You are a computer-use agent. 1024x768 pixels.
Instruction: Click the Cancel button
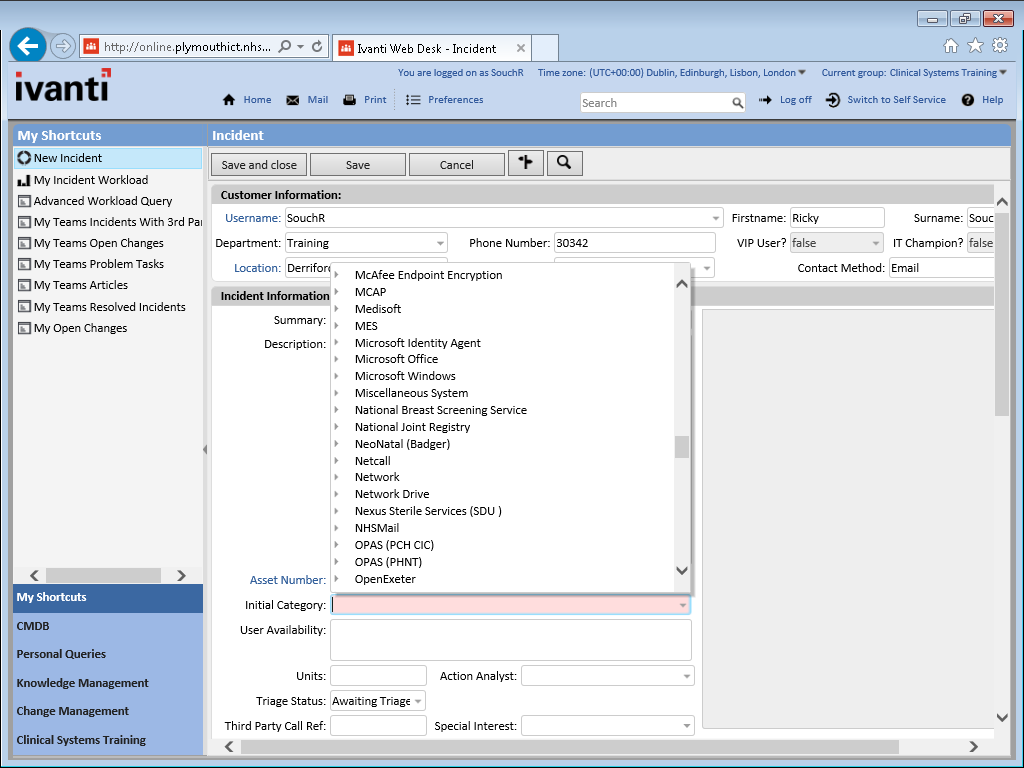(x=456, y=165)
